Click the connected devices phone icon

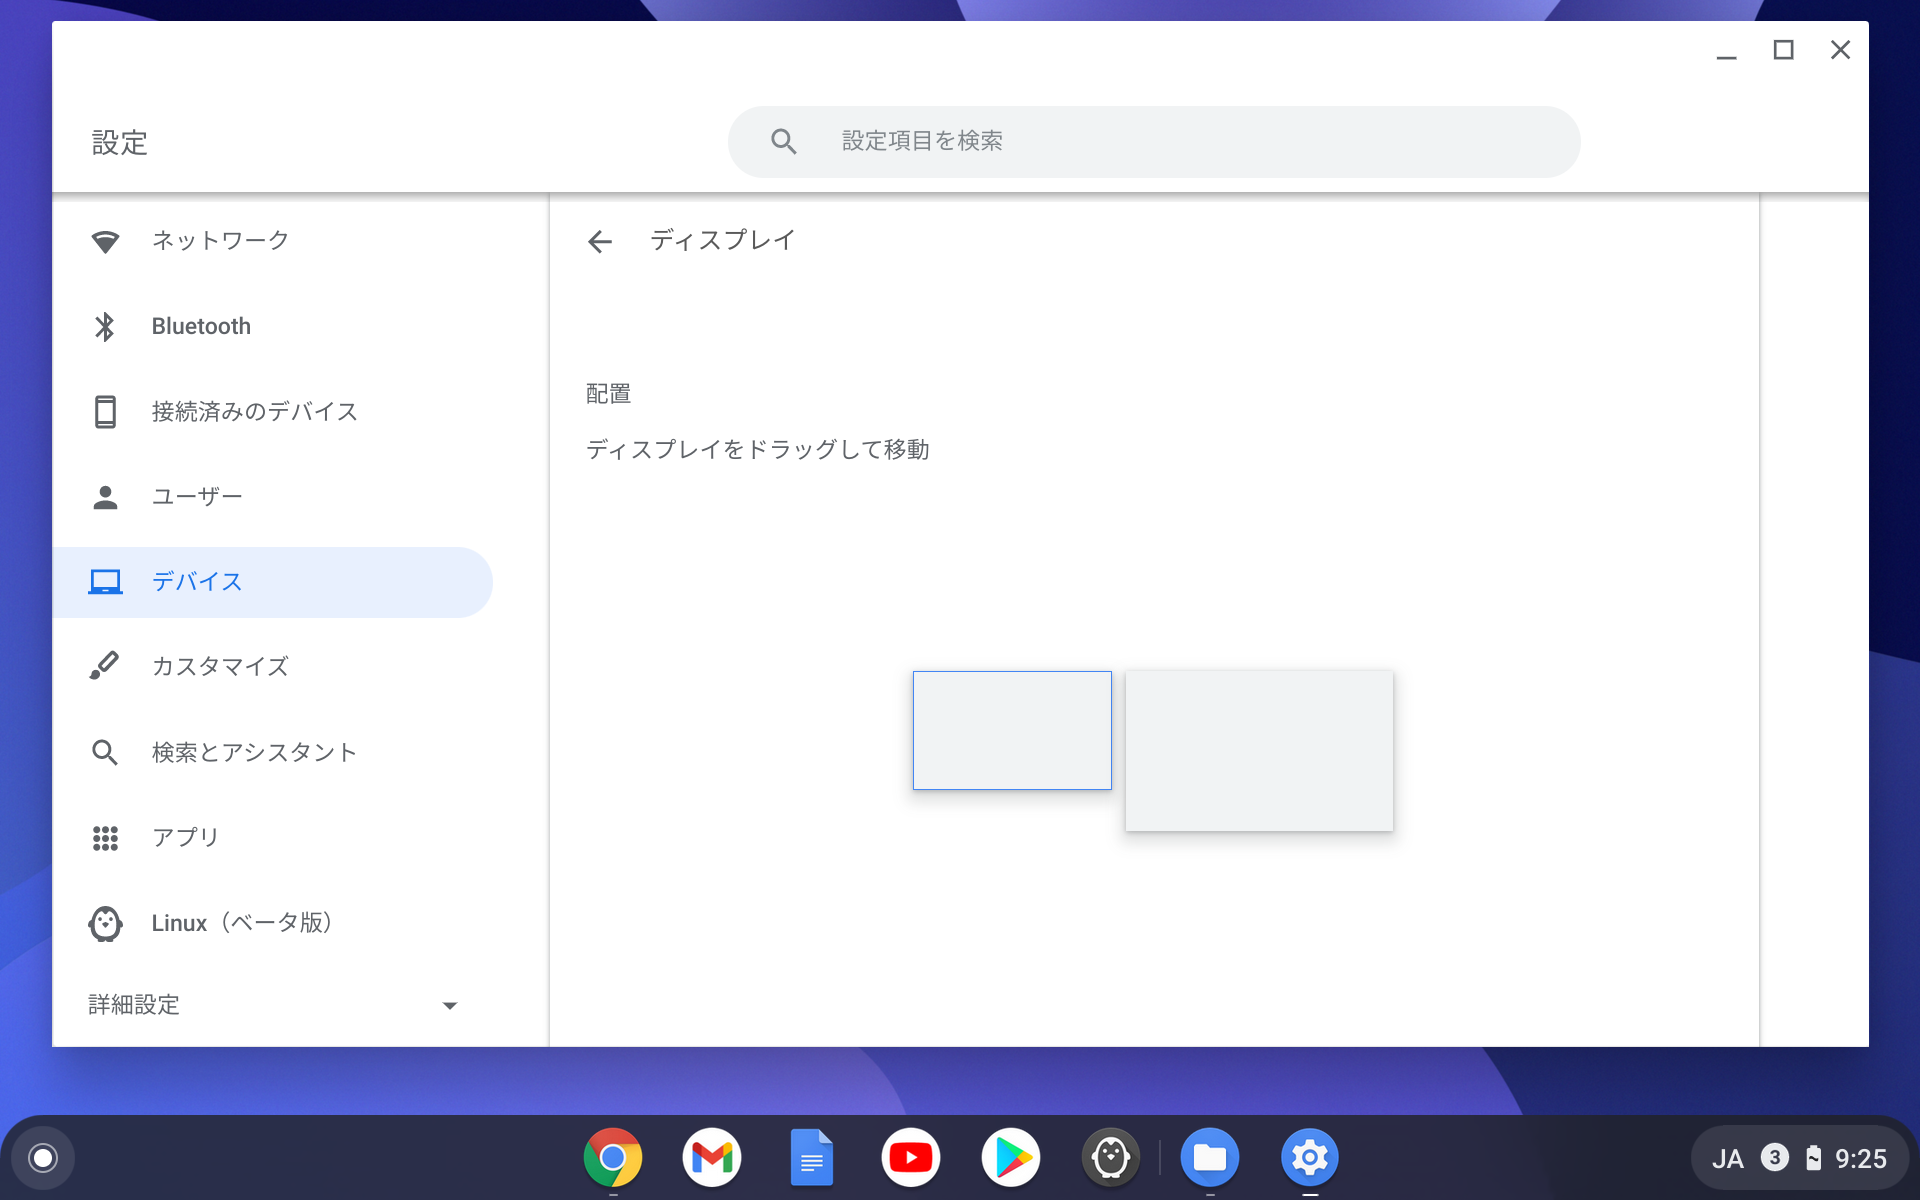pos(105,411)
